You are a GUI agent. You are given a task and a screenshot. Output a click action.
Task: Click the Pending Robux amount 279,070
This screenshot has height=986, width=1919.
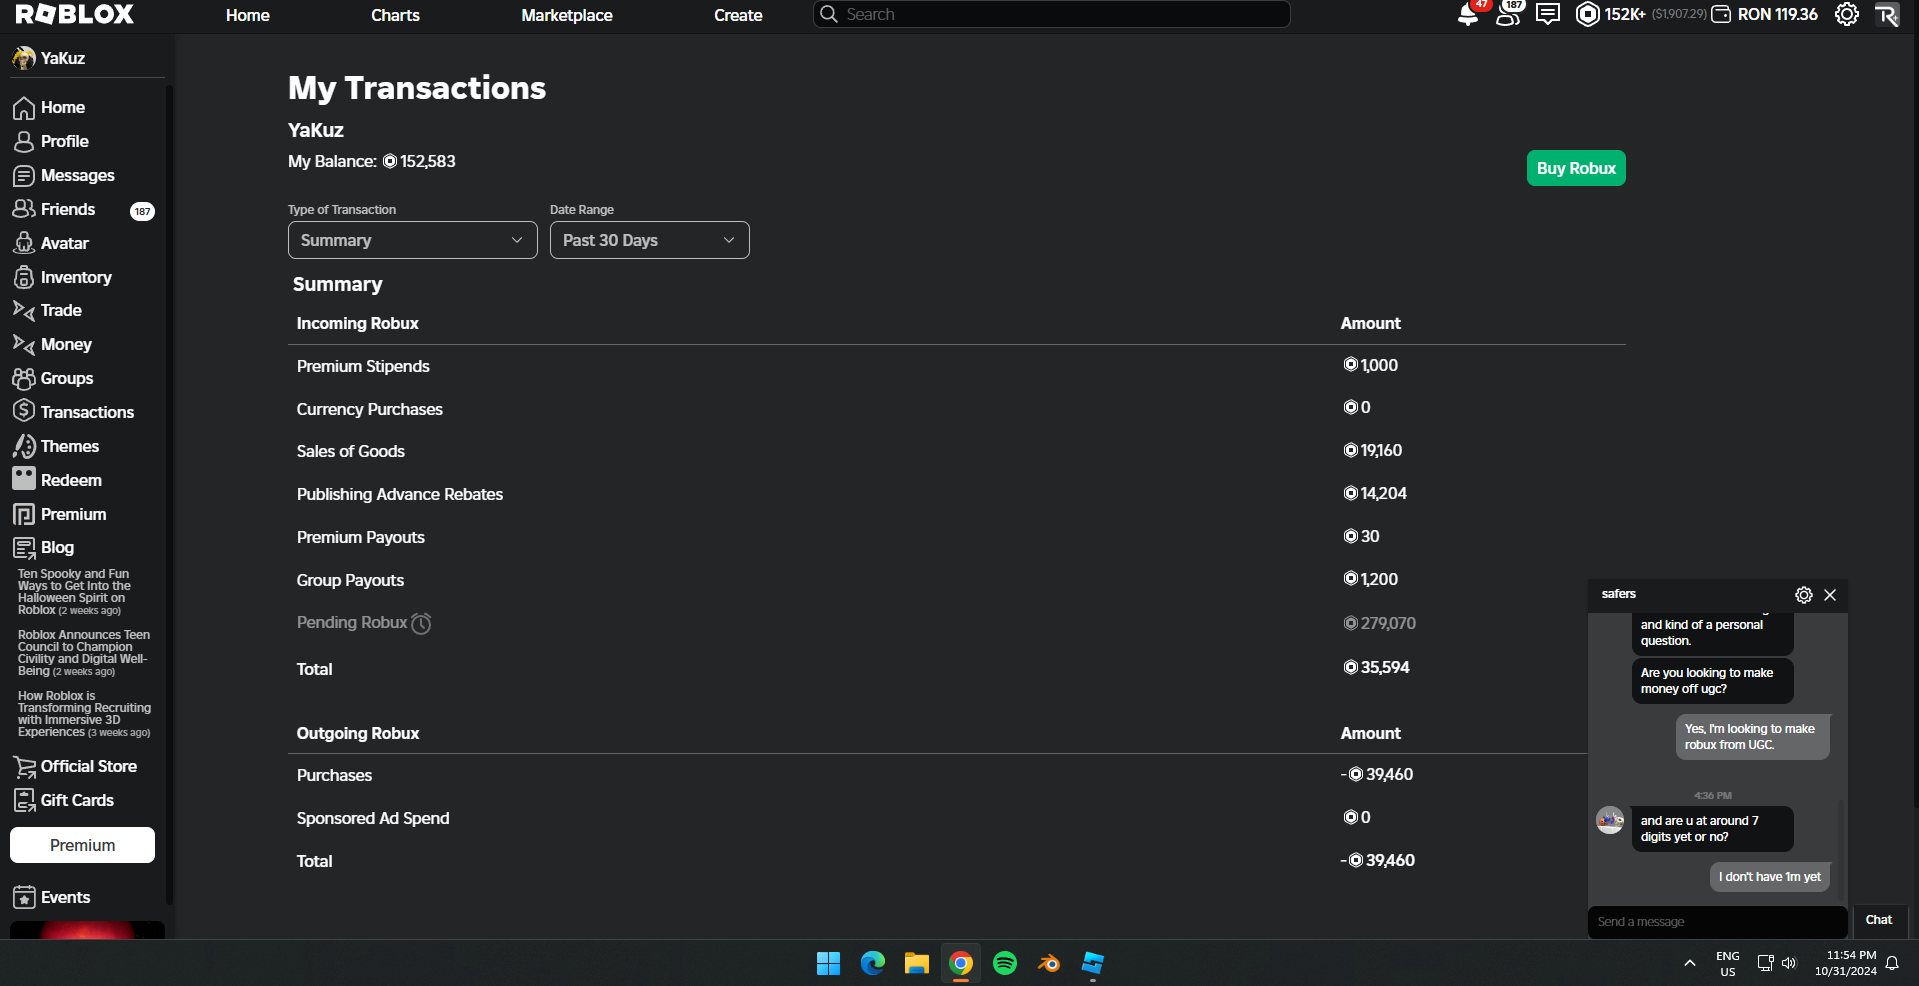tap(1379, 623)
